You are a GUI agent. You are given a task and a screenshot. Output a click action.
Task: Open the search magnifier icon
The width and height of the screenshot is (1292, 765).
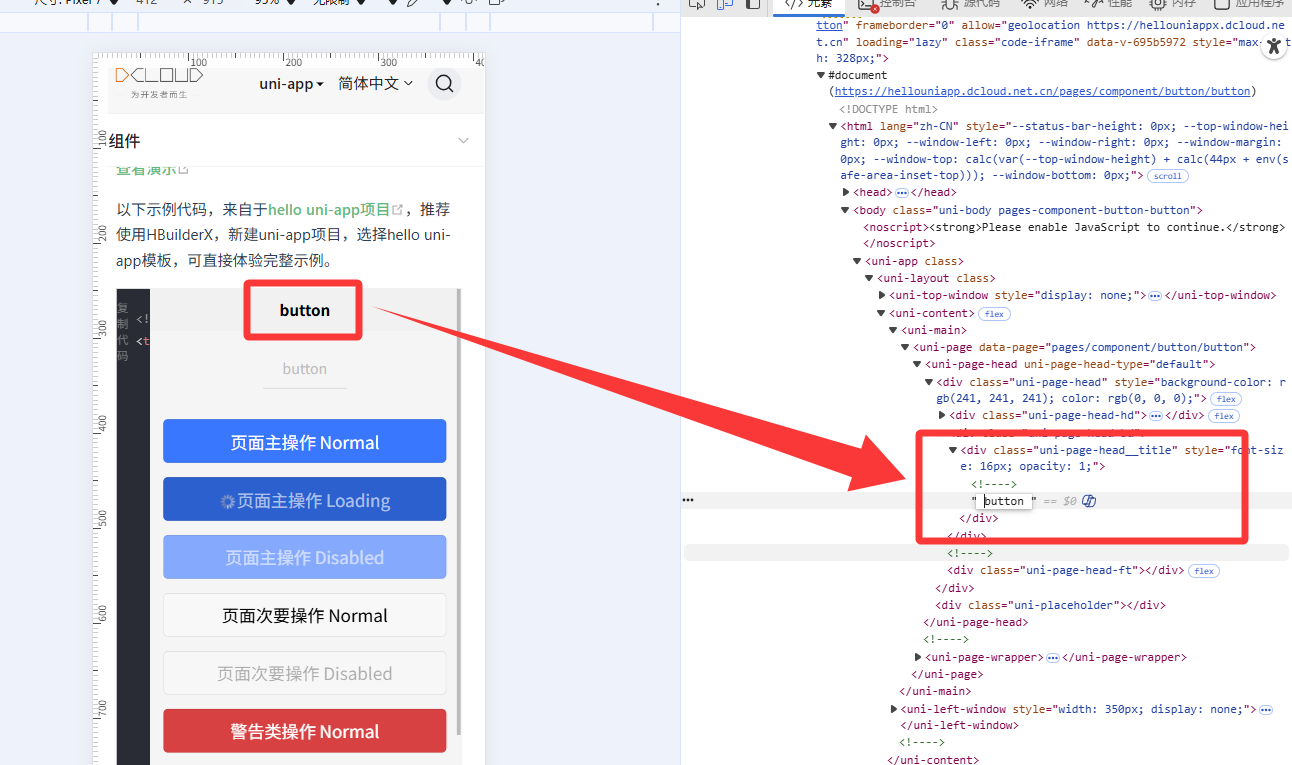click(x=444, y=84)
